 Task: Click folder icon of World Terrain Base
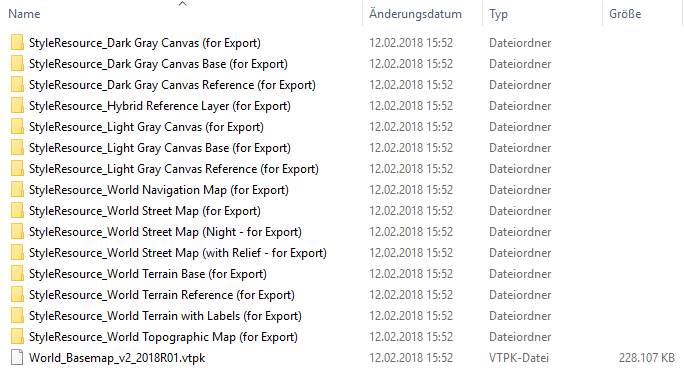coord(17,273)
